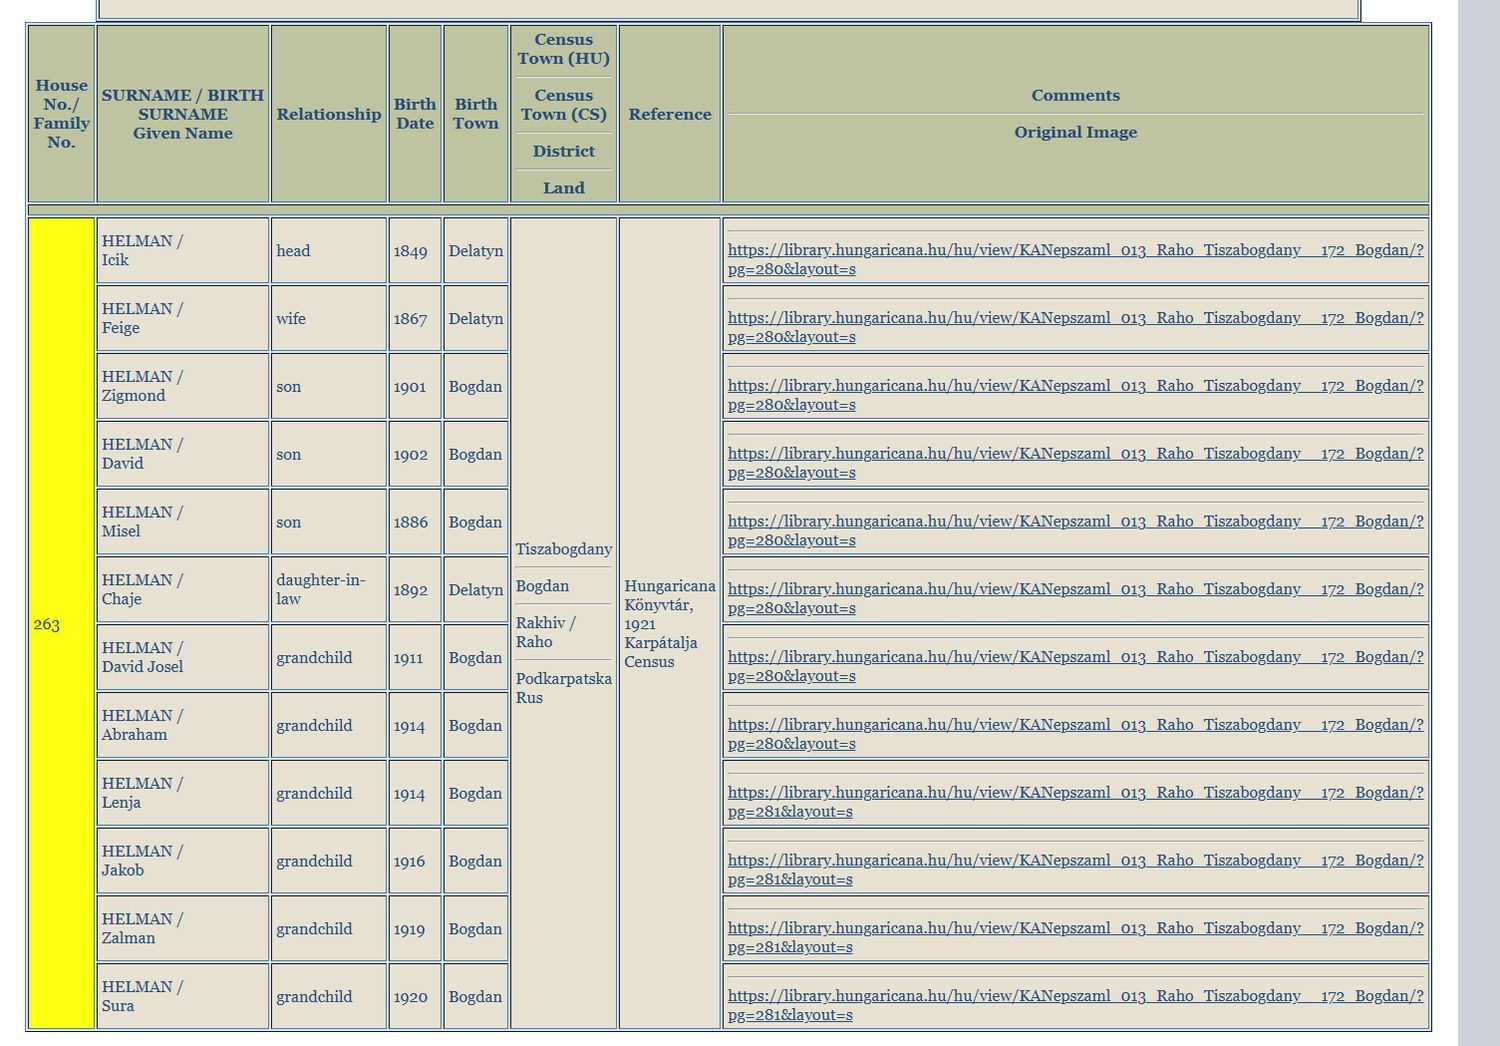Select the 'HELMAN / Feige' name cell
Viewport: 1500px width, 1046px height.
183,319
